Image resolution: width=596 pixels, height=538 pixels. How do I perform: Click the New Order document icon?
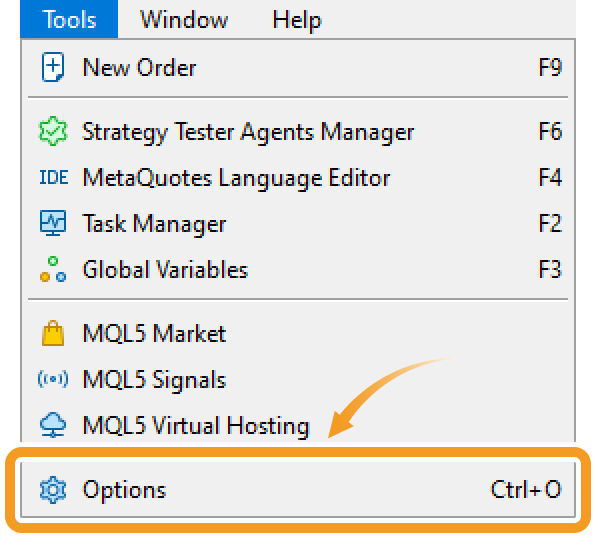(52, 67)
